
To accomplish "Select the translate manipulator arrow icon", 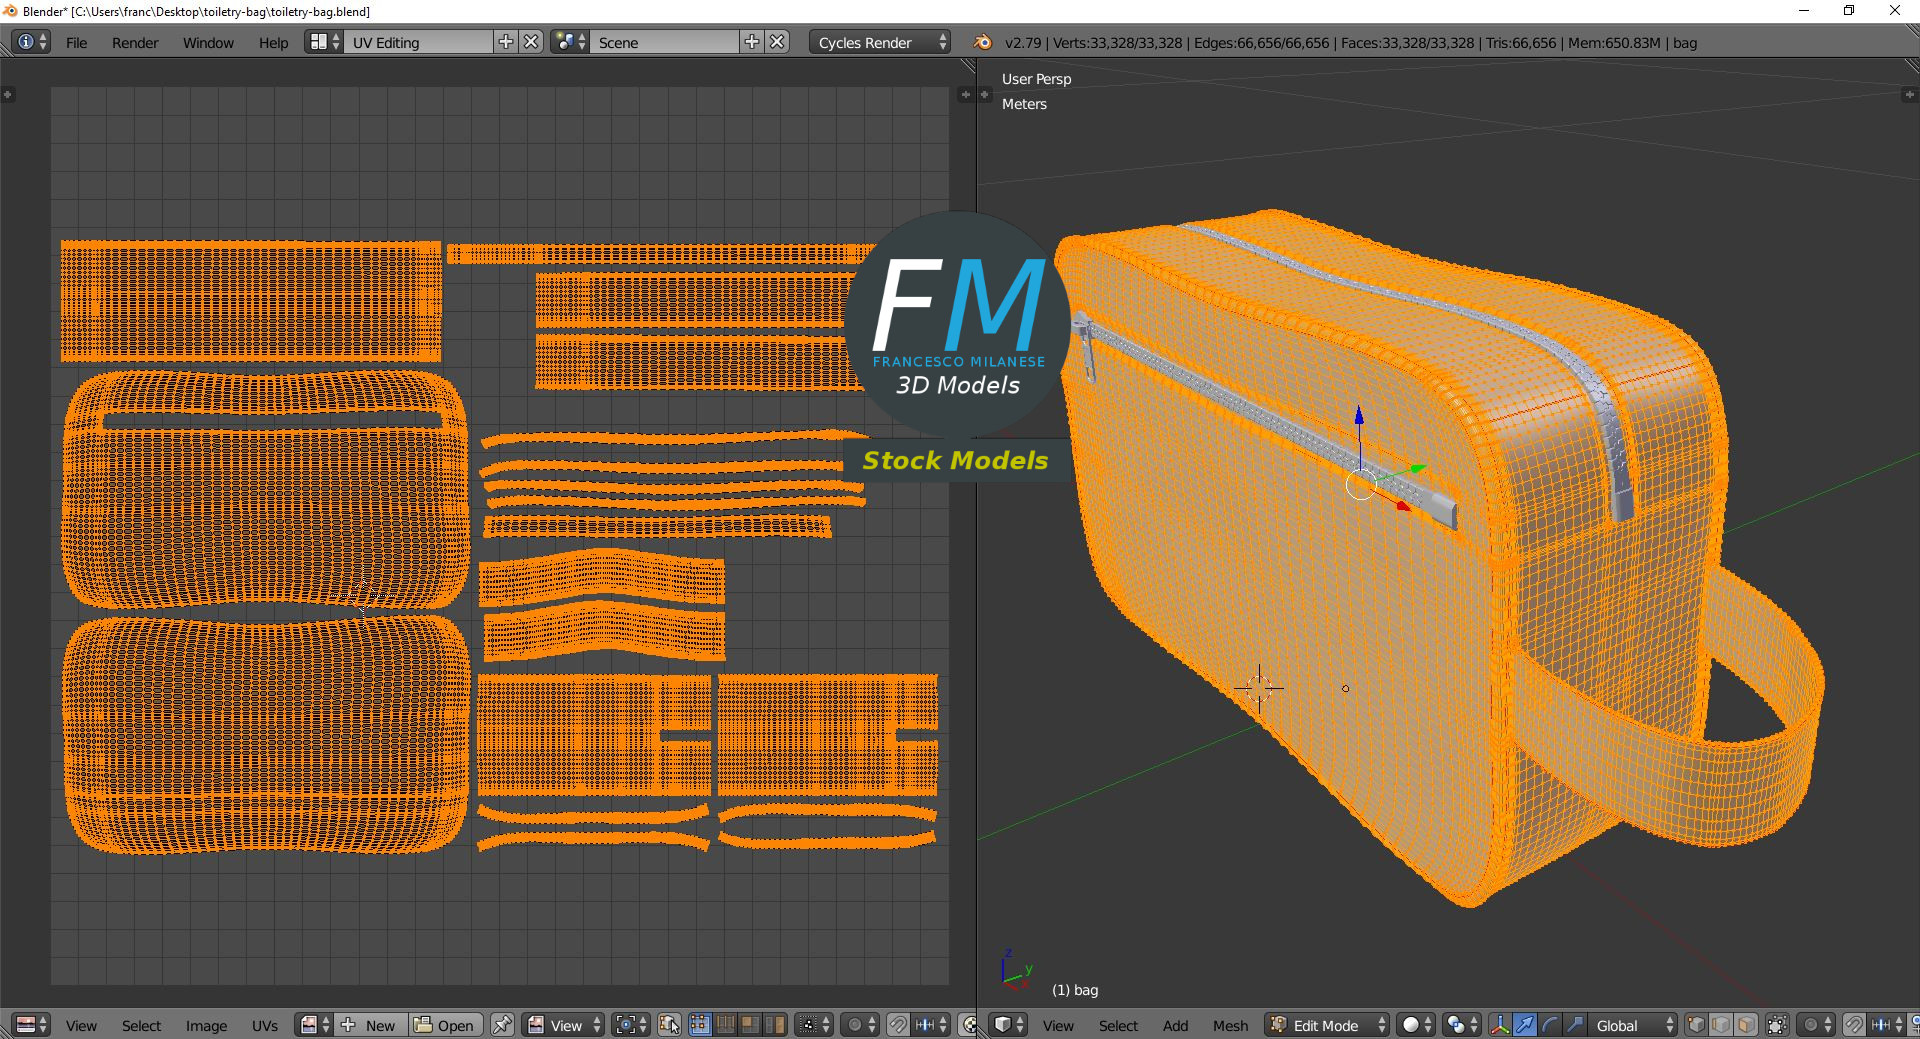I will coord(1523,1025).
